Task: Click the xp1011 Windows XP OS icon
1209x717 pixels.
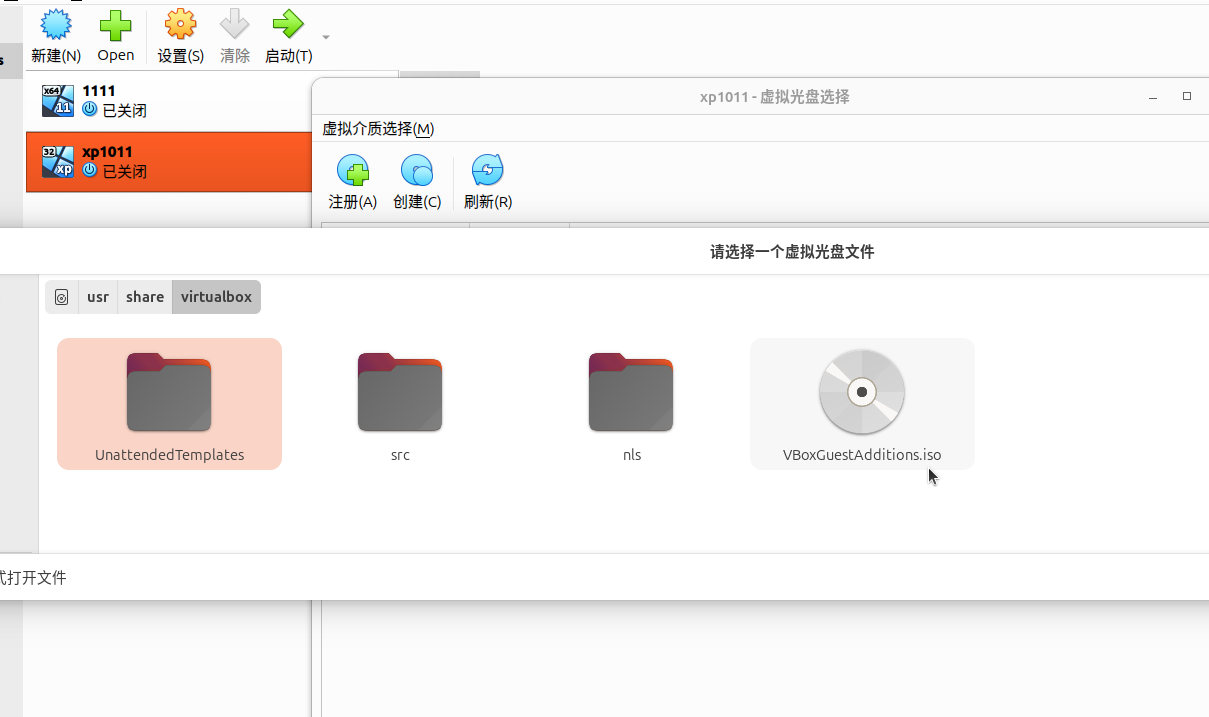Action: coord(58,162)
